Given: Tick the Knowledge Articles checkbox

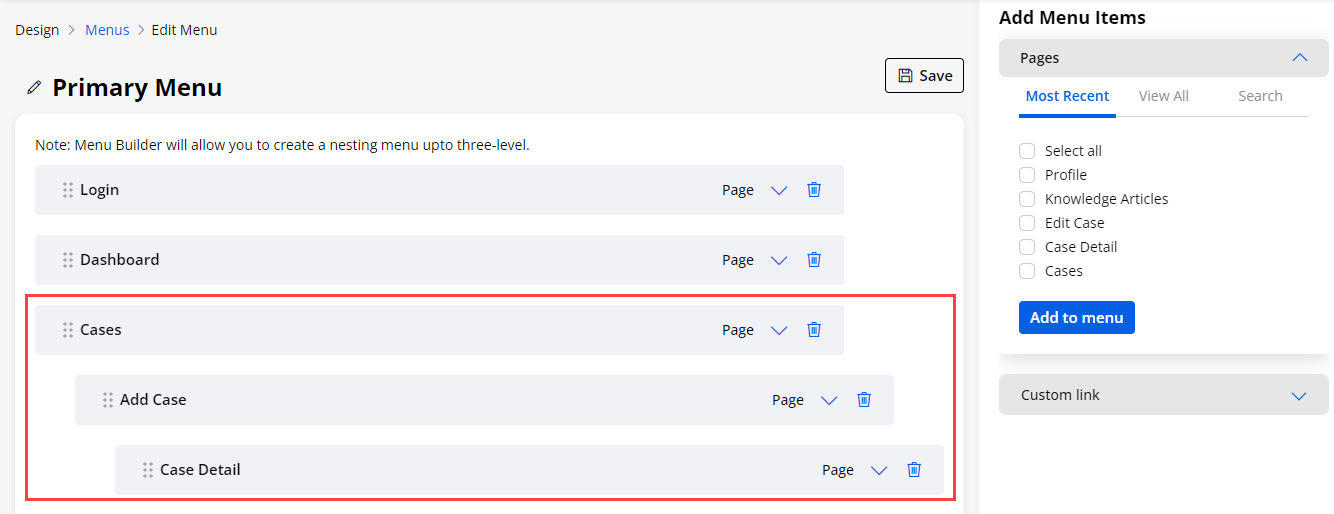Looking at the screenshot, I should (1027, 199).
